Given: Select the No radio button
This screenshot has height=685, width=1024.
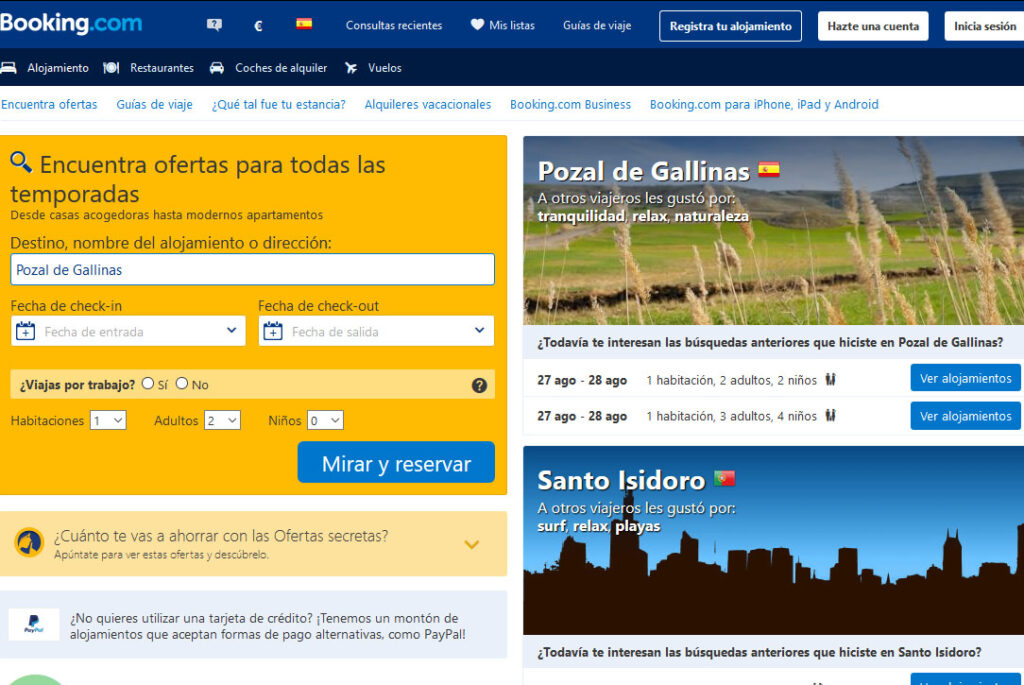Looking at the screenshot, I should pos(182,383).
